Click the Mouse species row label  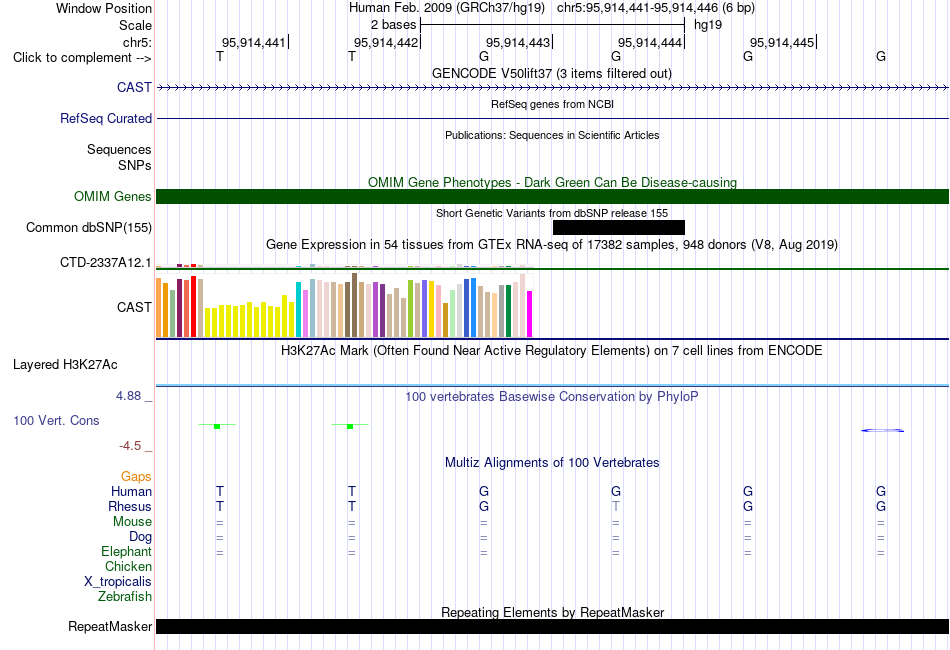132,522
